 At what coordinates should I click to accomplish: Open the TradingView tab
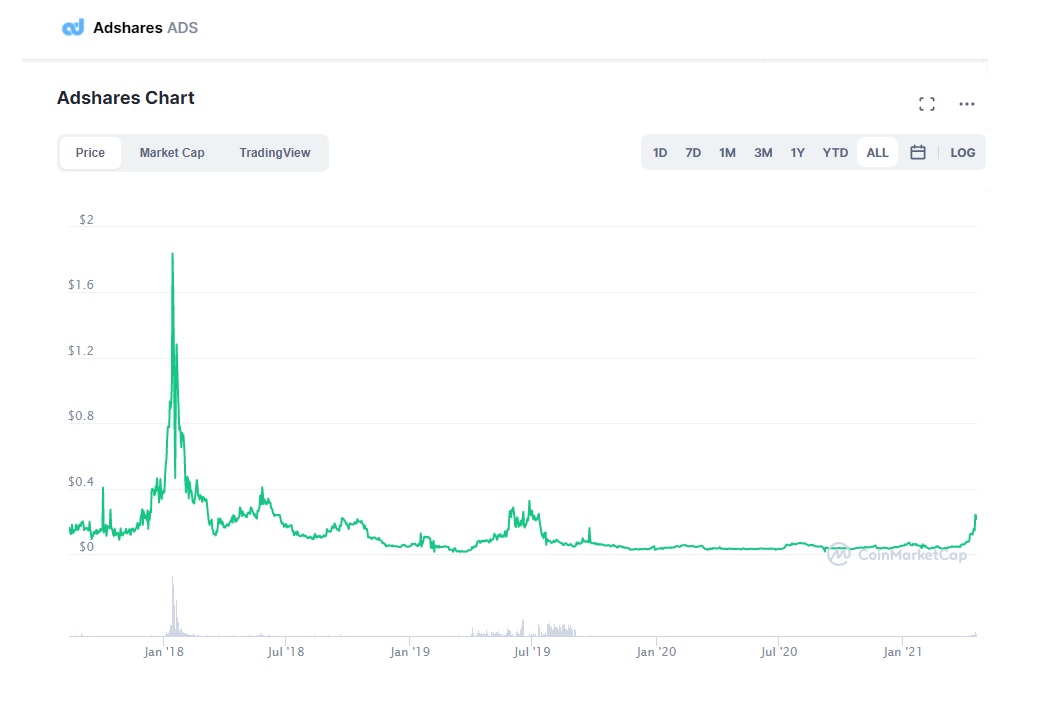coord(275,153)
